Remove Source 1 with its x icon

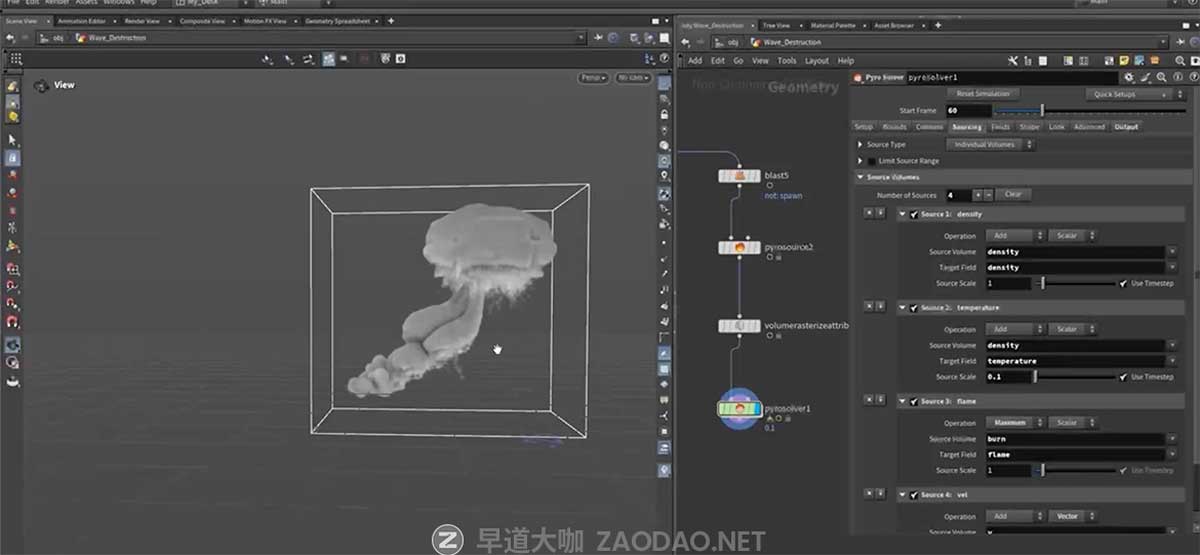[868, 214]
